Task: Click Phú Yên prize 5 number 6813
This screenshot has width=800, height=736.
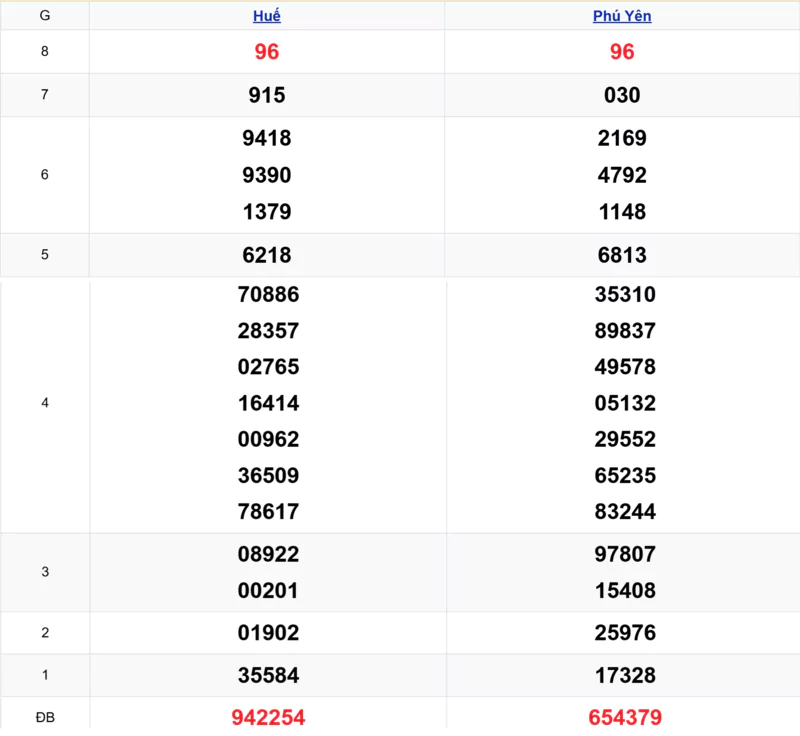Action: (622, 255)
